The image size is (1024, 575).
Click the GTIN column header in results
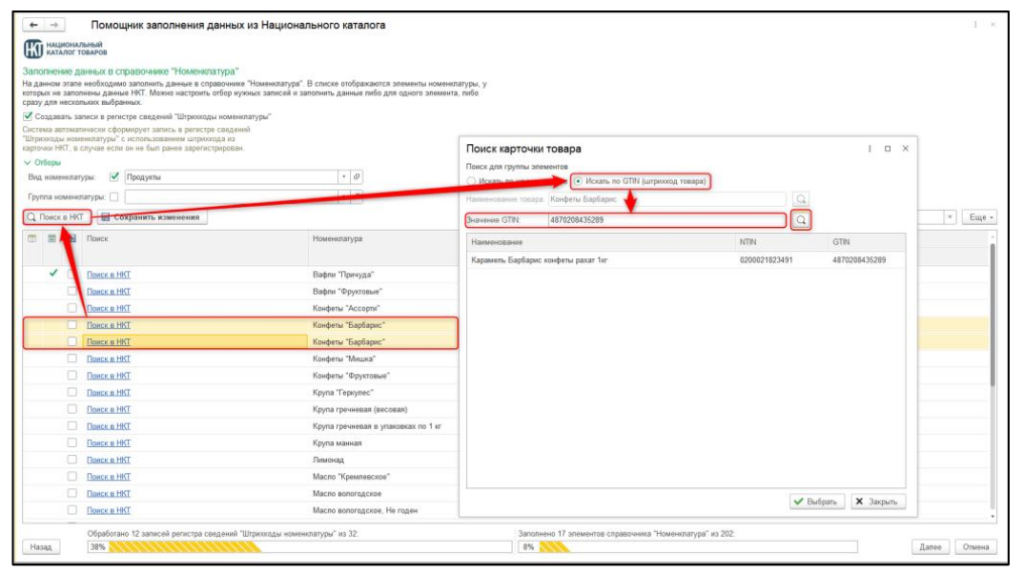tap(841, 242)
